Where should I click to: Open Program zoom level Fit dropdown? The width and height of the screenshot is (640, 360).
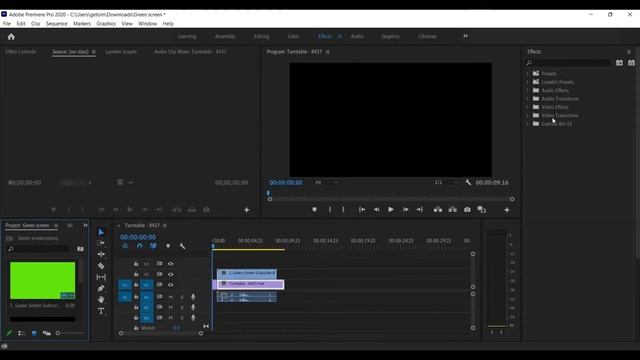327,182
